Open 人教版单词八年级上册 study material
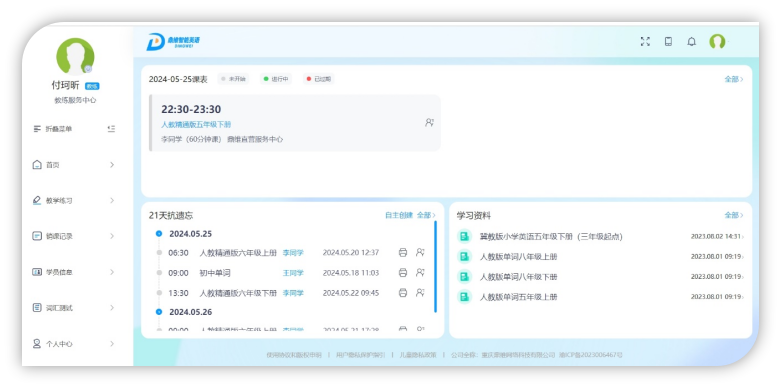This screenshot has height=389, width=783. coord(518,257)
